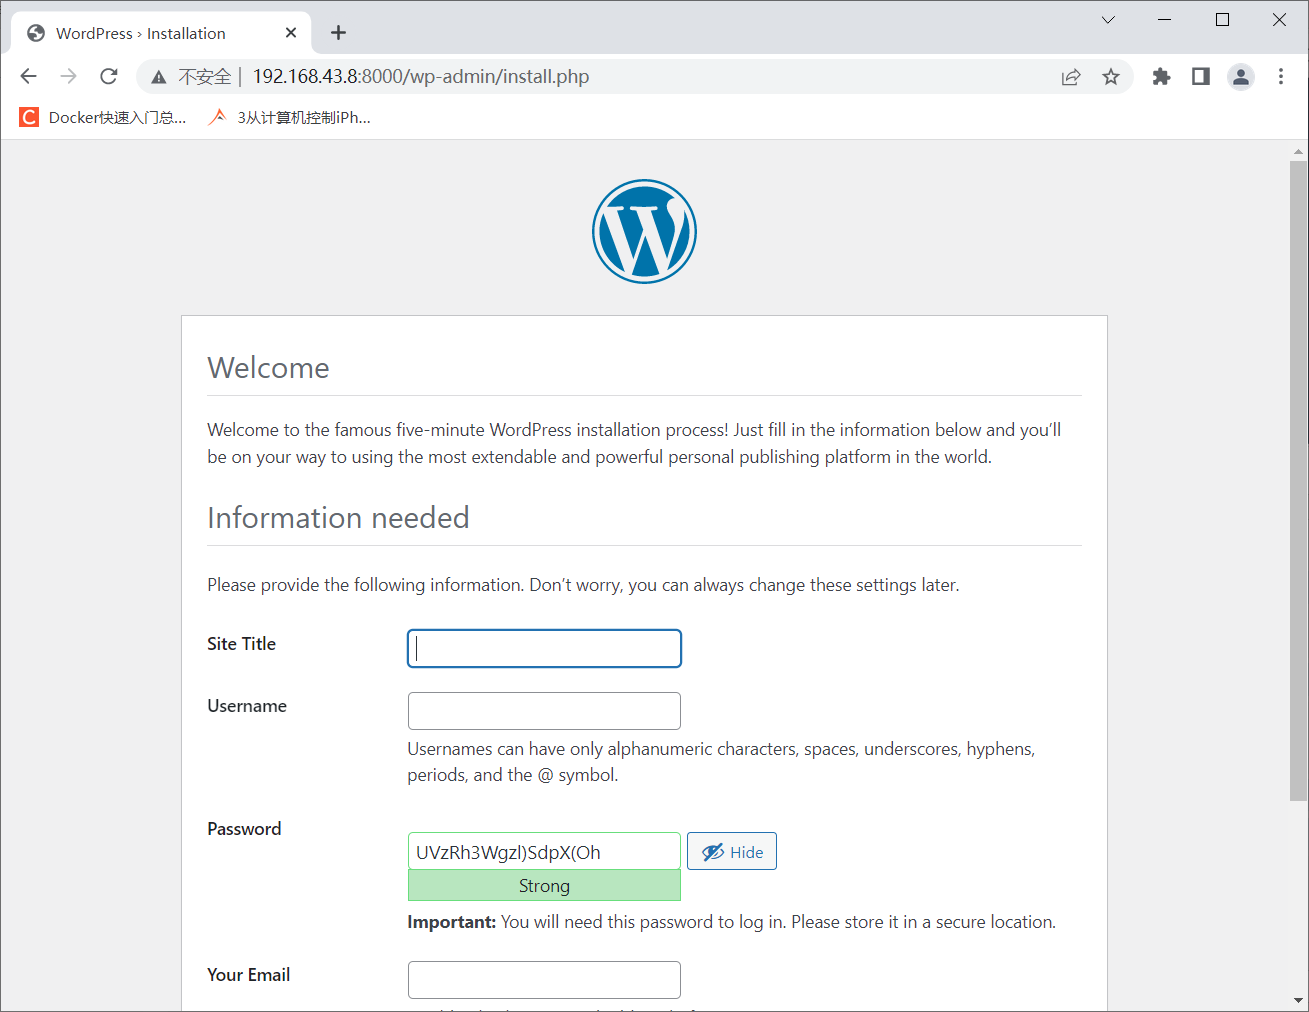This screenshot has width=1309, height=1012.
Task: Select the WordPress Installation tab
Action: coord(161,33)
